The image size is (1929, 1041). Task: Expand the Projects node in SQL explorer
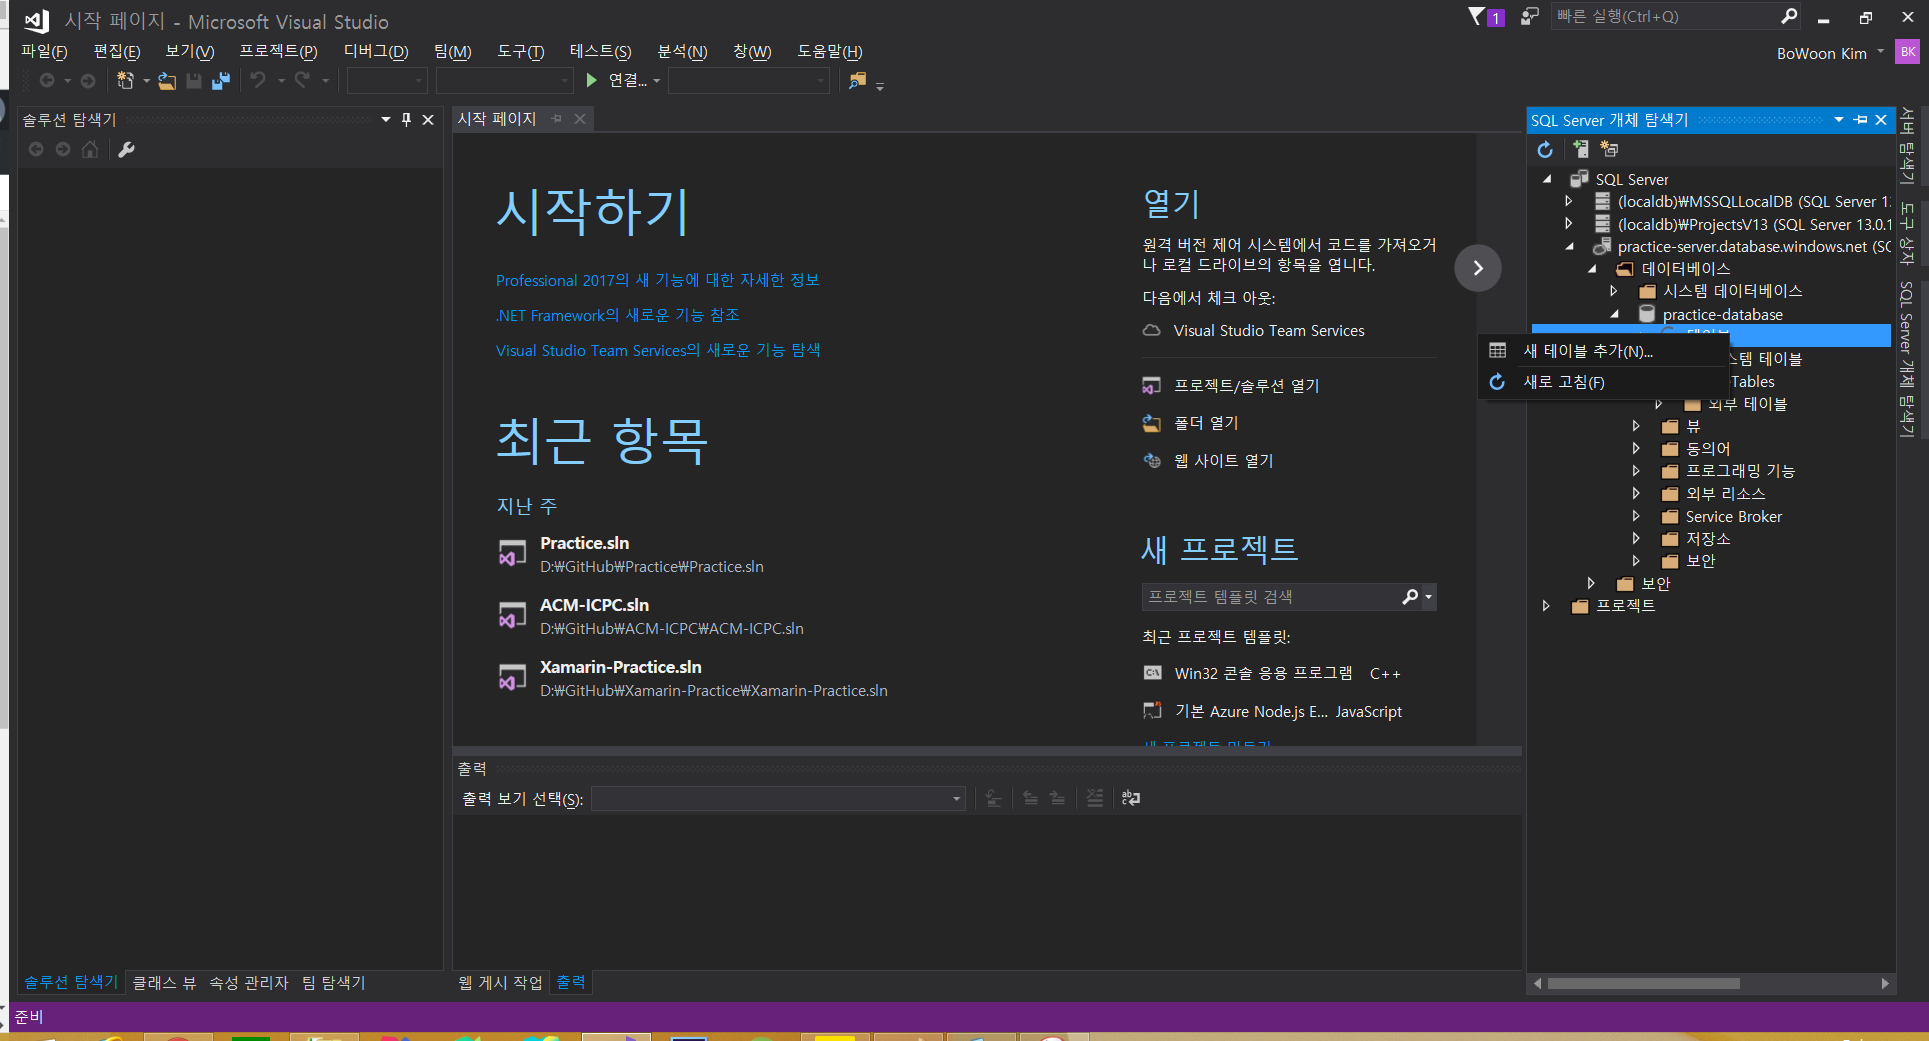pos(1546,605)
